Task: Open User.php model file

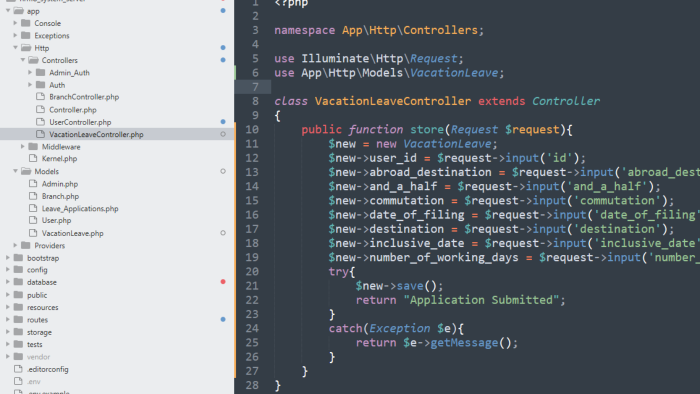Action: pos(56,220)
